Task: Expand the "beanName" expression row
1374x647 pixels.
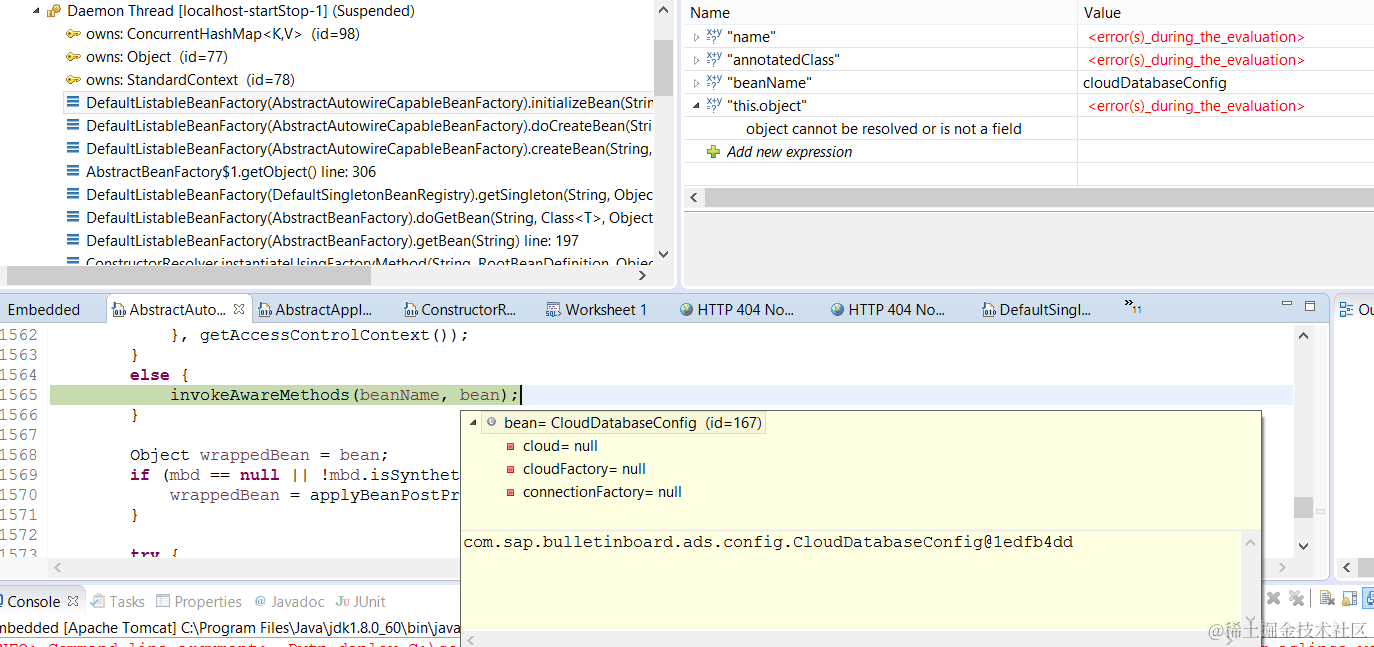Action: (697, 83)
